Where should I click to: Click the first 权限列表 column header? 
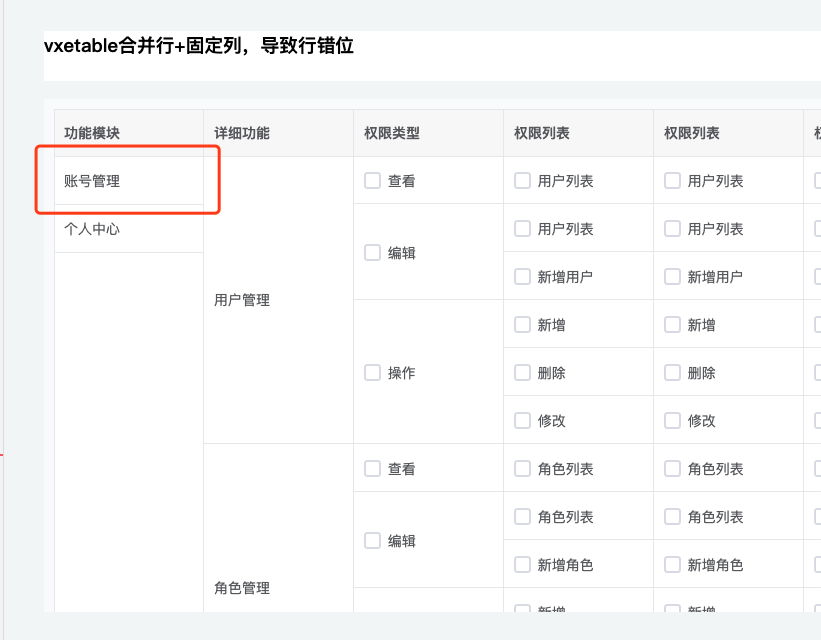click(x=578, y=133)
